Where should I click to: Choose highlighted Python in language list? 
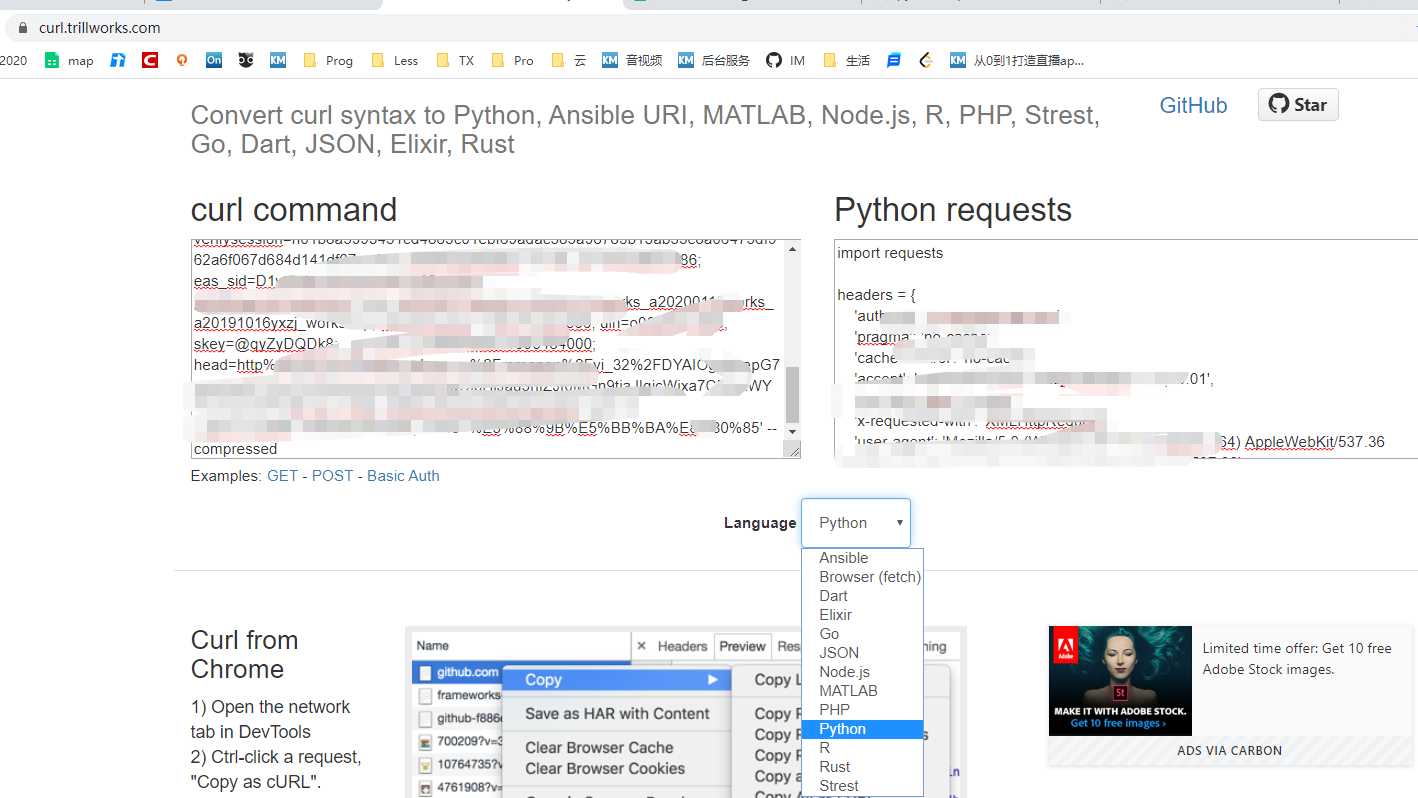[862, 729]
